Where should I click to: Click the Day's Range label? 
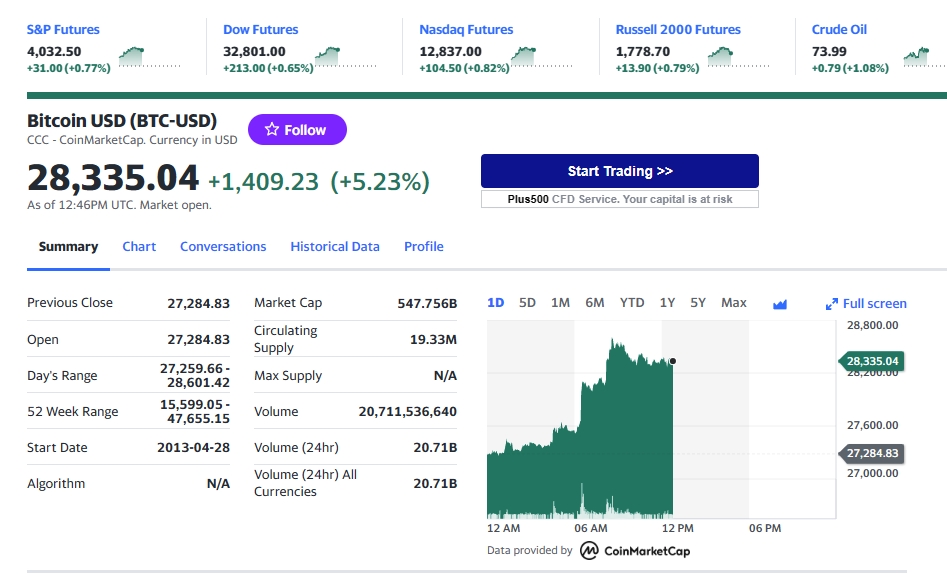[62, 375]
